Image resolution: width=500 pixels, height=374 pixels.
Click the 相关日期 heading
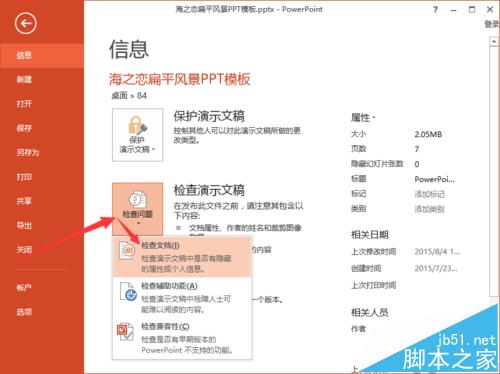[x=370, y=235]
